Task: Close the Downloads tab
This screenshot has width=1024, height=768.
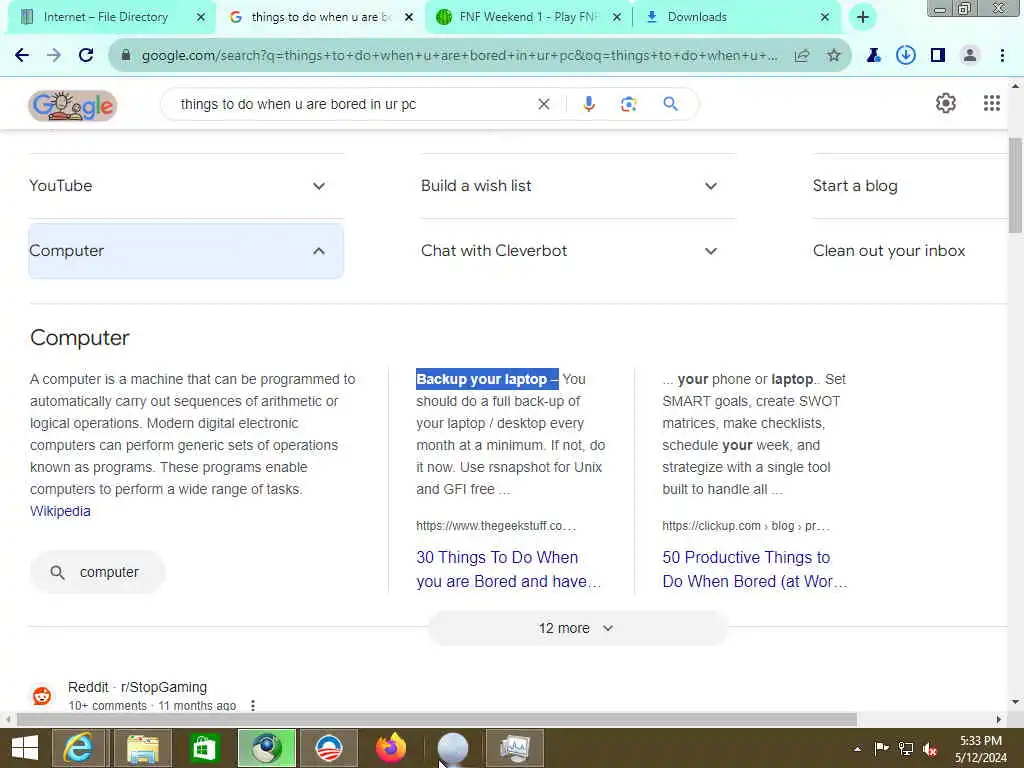Action: point(825,17)
